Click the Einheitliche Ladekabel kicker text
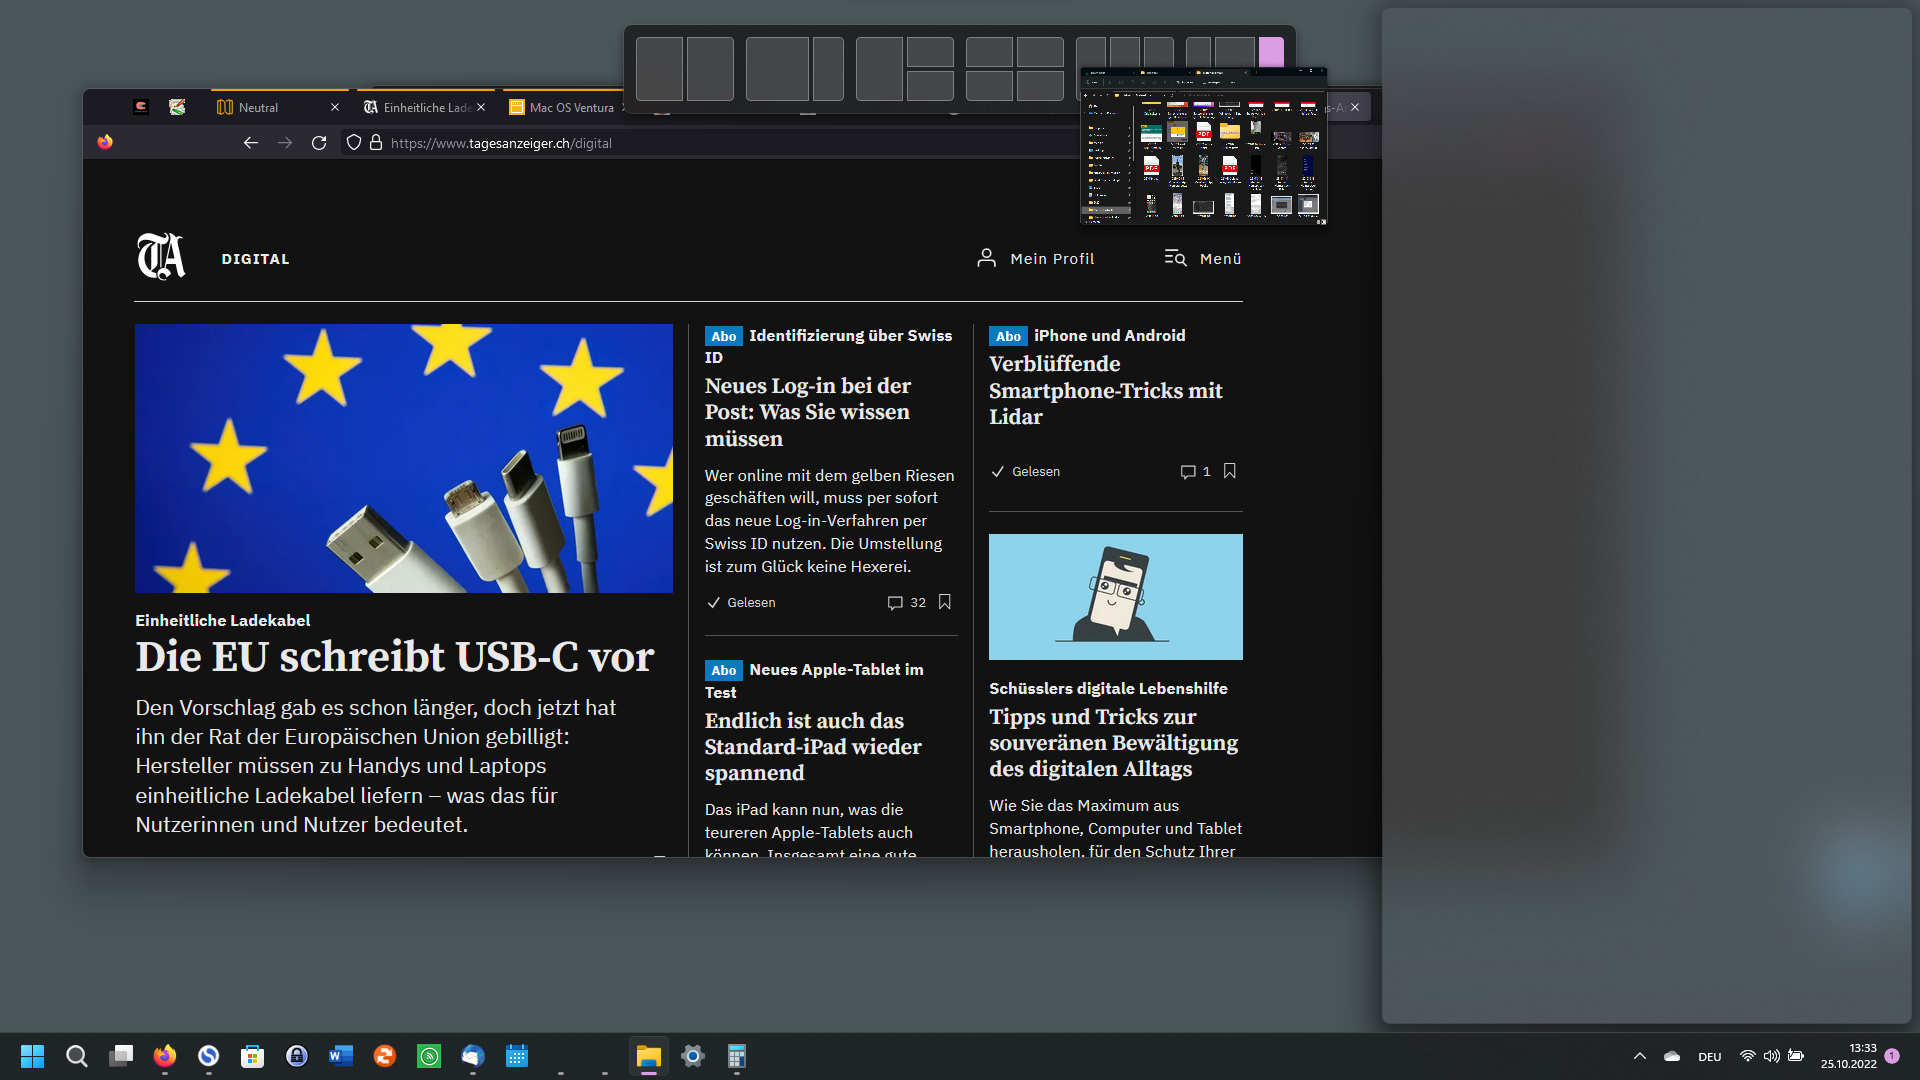The height and width of the screenshot is (1080, 1920). pyautogui.click(x=223, y=621)
